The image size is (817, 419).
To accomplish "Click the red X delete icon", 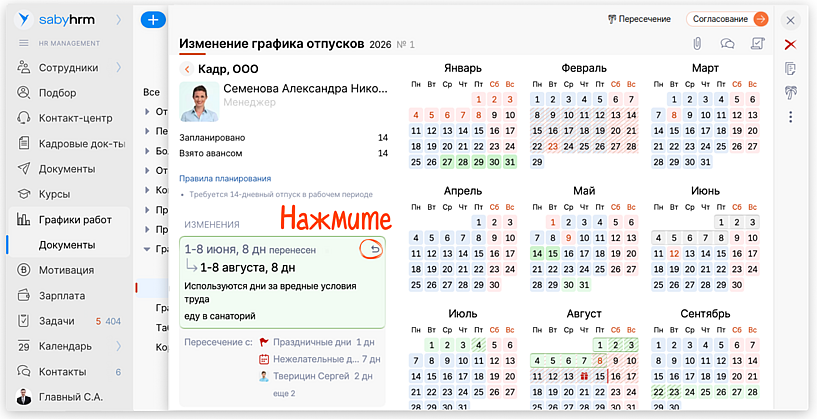I will [790, 44].
